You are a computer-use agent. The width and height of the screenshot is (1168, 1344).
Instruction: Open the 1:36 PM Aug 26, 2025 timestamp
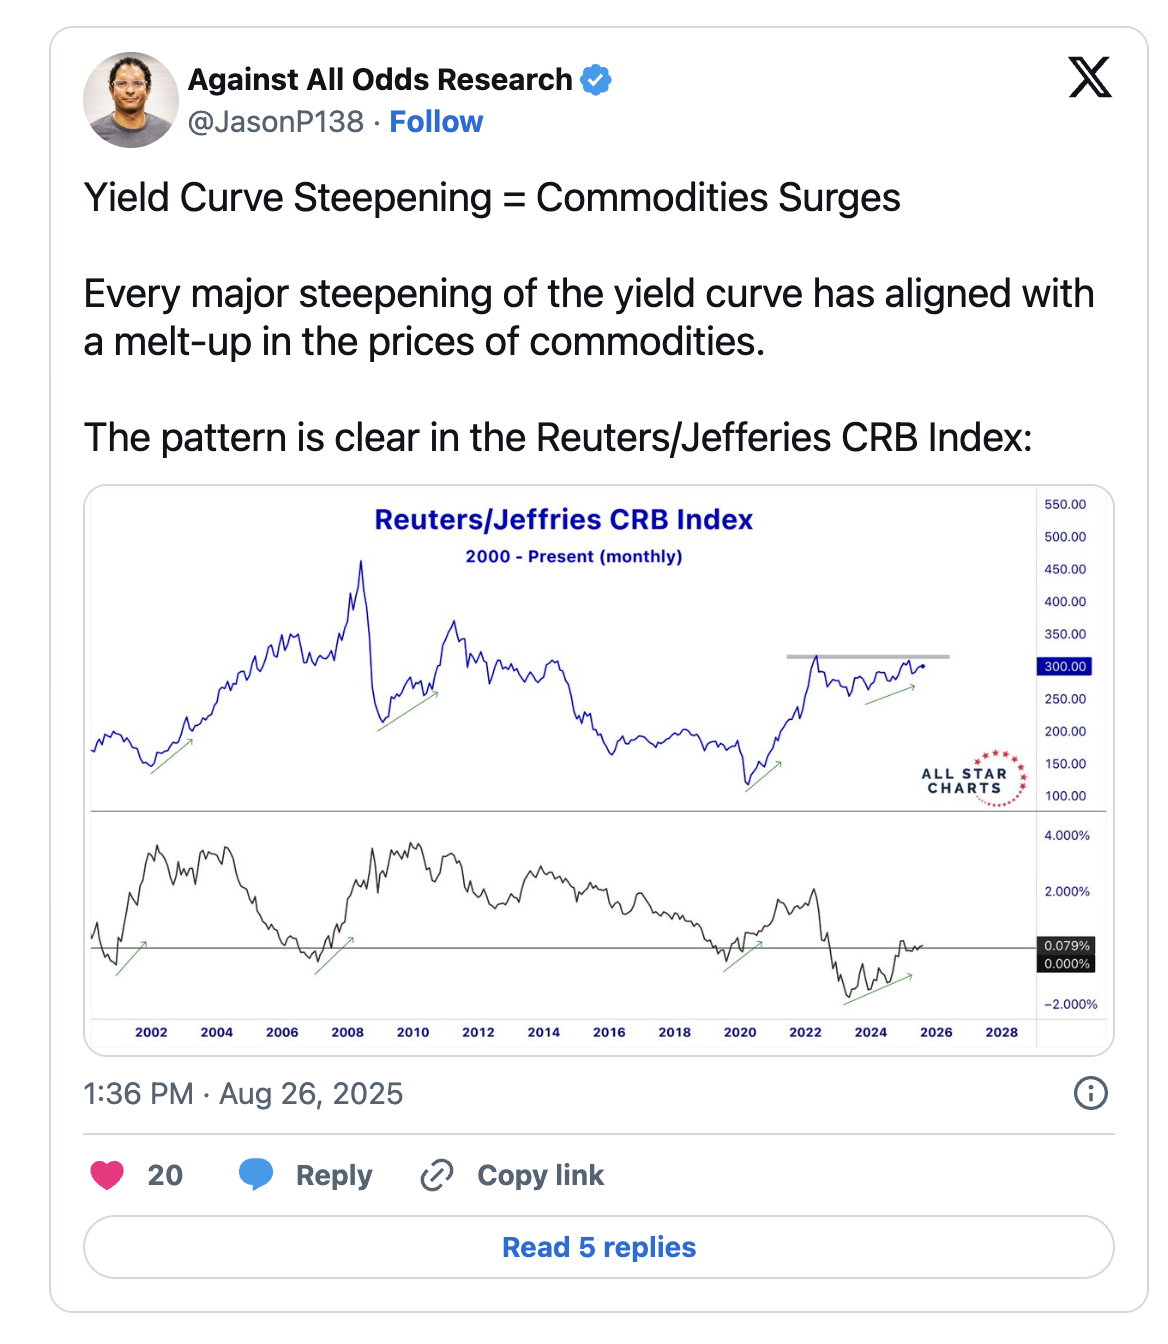[243, 1093]
